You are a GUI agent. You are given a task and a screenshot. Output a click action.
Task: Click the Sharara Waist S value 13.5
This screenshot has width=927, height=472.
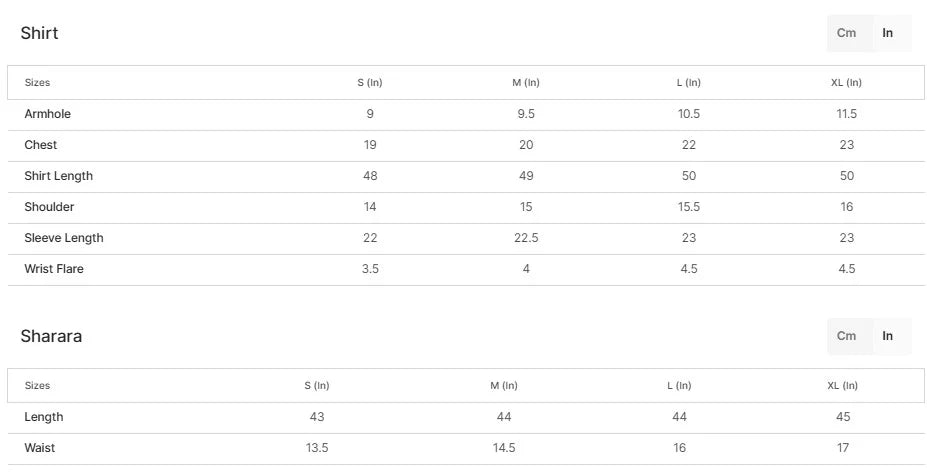(x=317, y=448)
